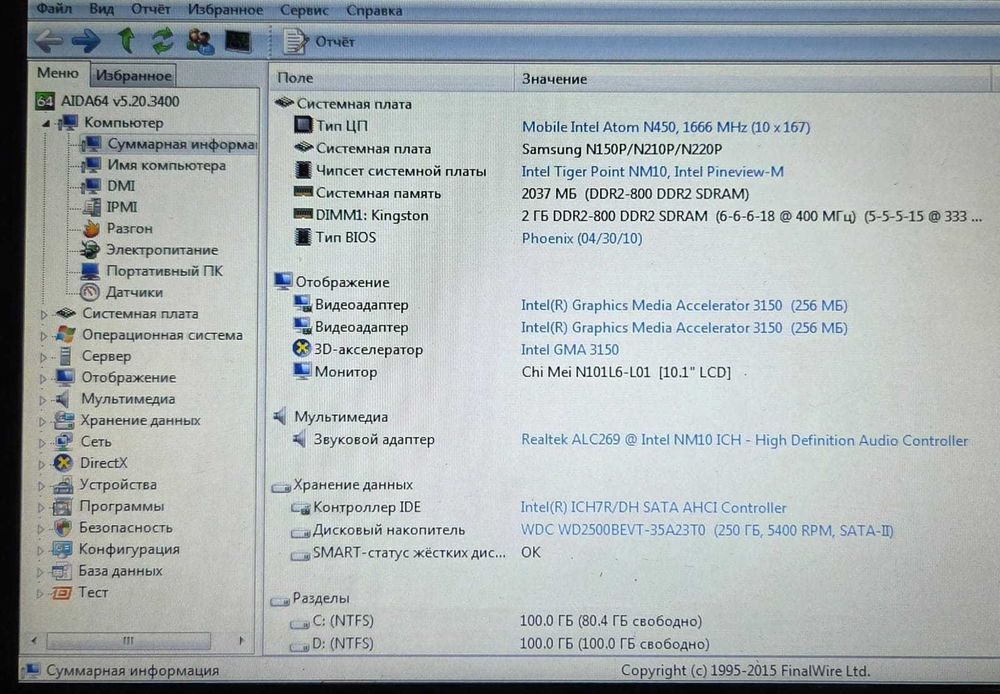Open Intel(R) ICH7R/DH SATA AHCI Controller link
Viewport: 1000px width, 694px height.
[653, 508]
